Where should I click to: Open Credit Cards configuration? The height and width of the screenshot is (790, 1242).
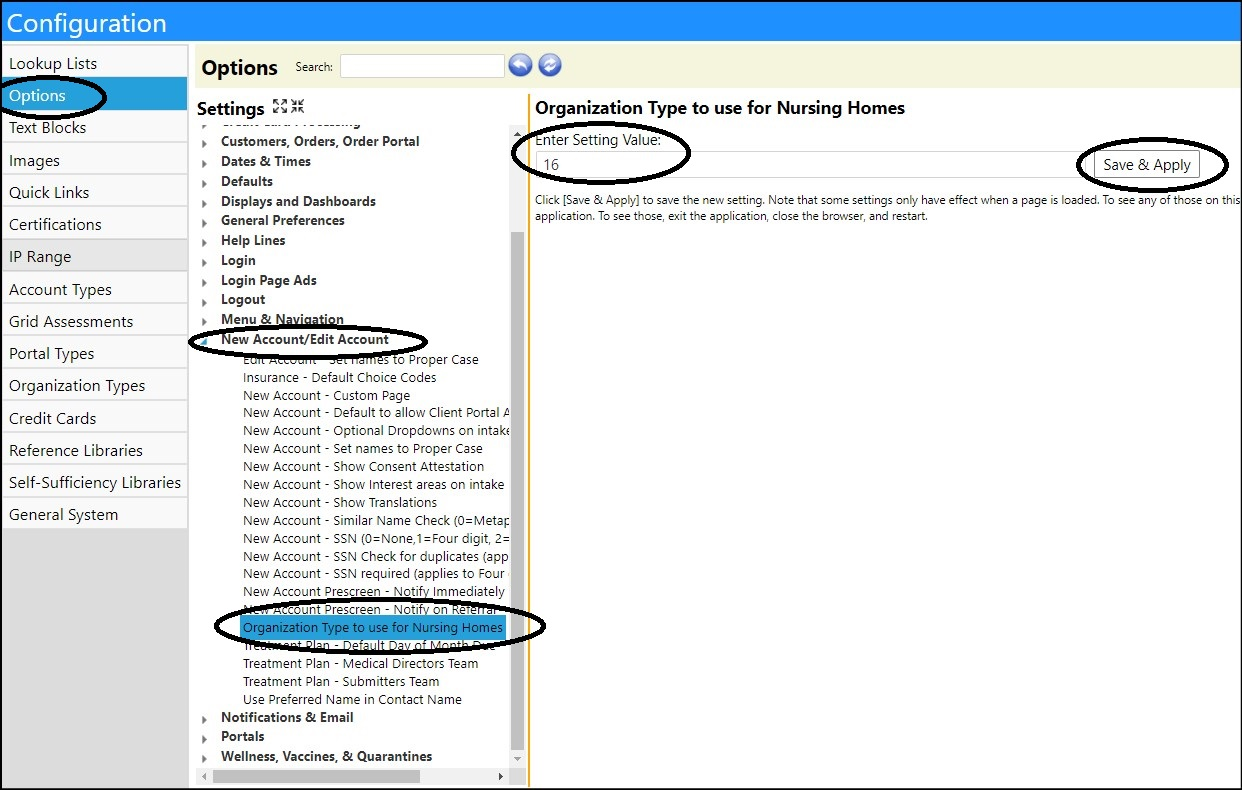(x=94, y=418)
